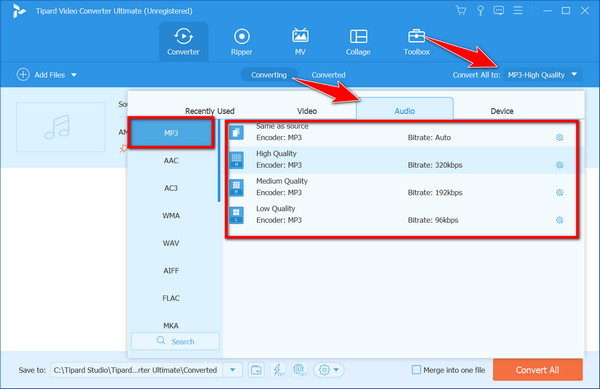Open the bottom preferences gear
Image resolution: width=600 pixels, height=389 pixels.
point(324,370)
